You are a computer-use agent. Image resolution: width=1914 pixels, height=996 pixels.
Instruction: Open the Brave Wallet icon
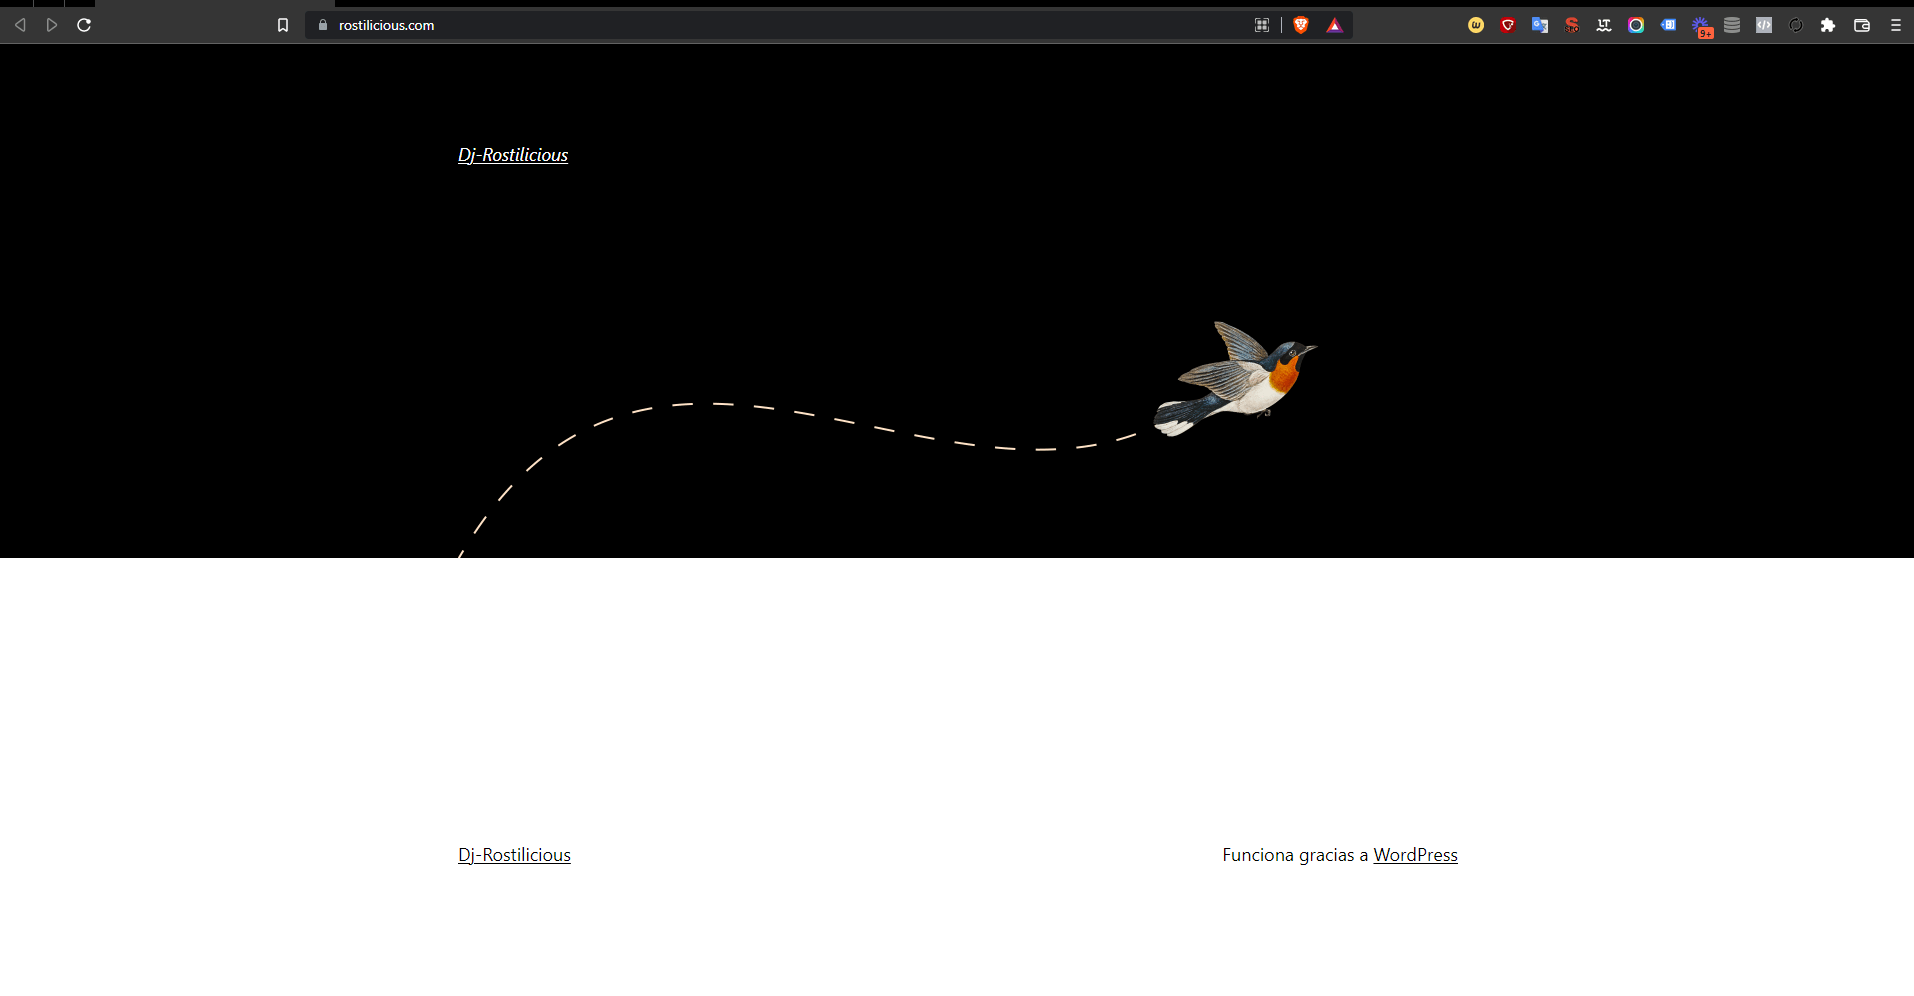1862,25
